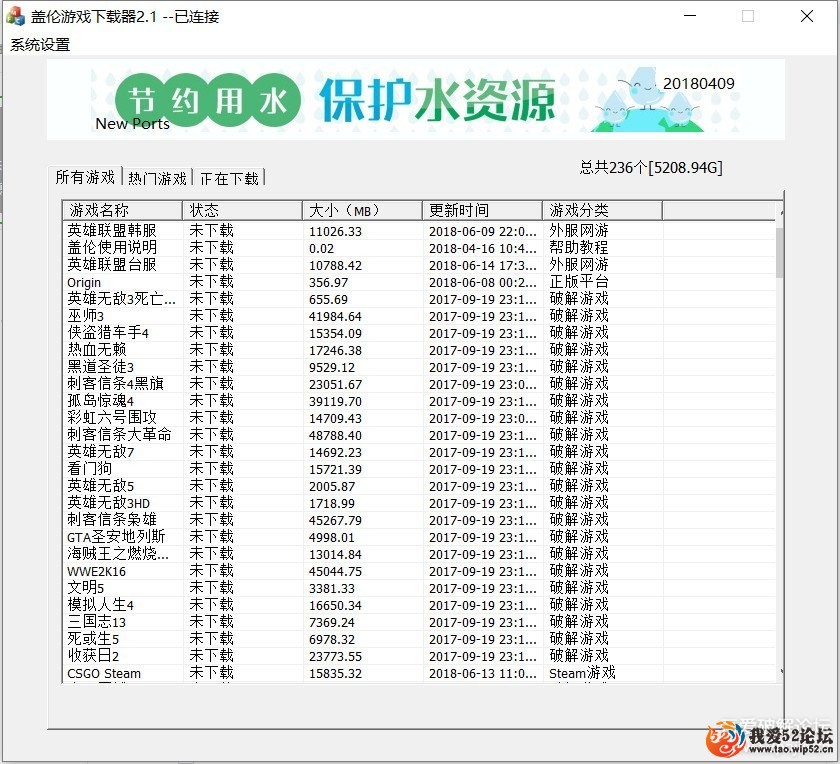Image resolution: width=840 pixels, height=764 pixels.
Task: Select the 英雄无敌5 game row
Action: (419, 486)
